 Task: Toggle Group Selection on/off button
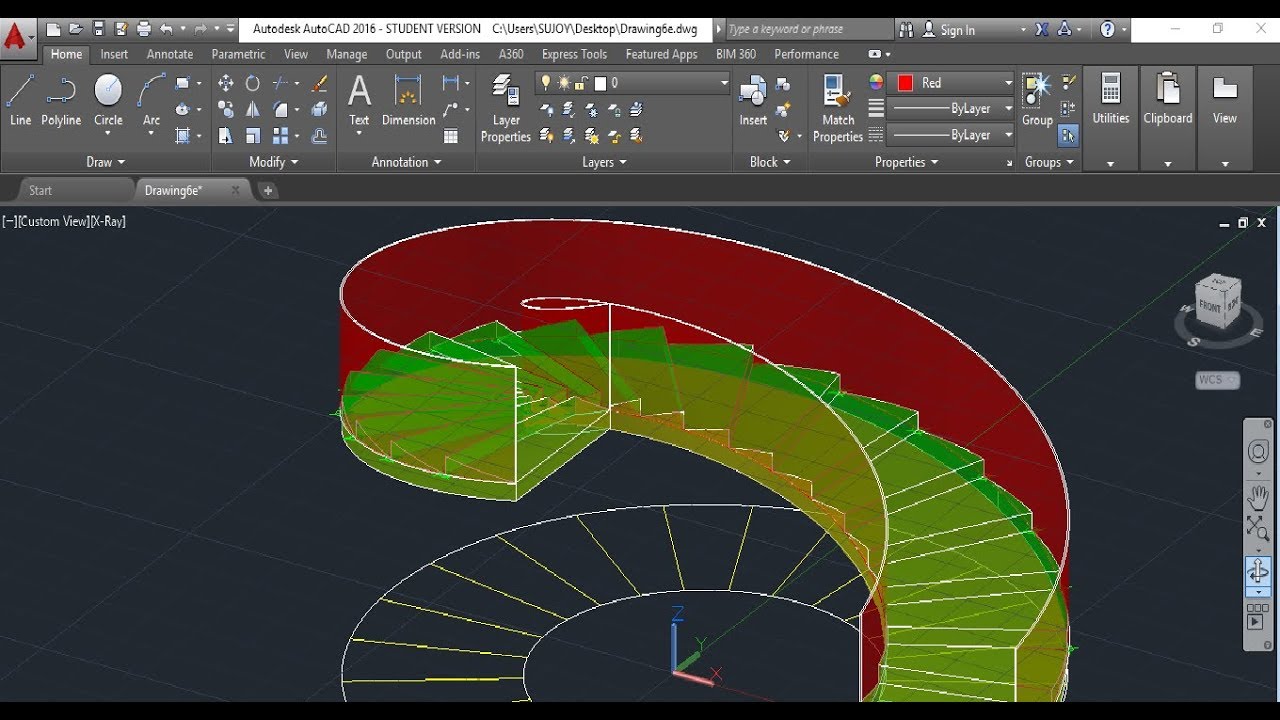coord(1068,135)
